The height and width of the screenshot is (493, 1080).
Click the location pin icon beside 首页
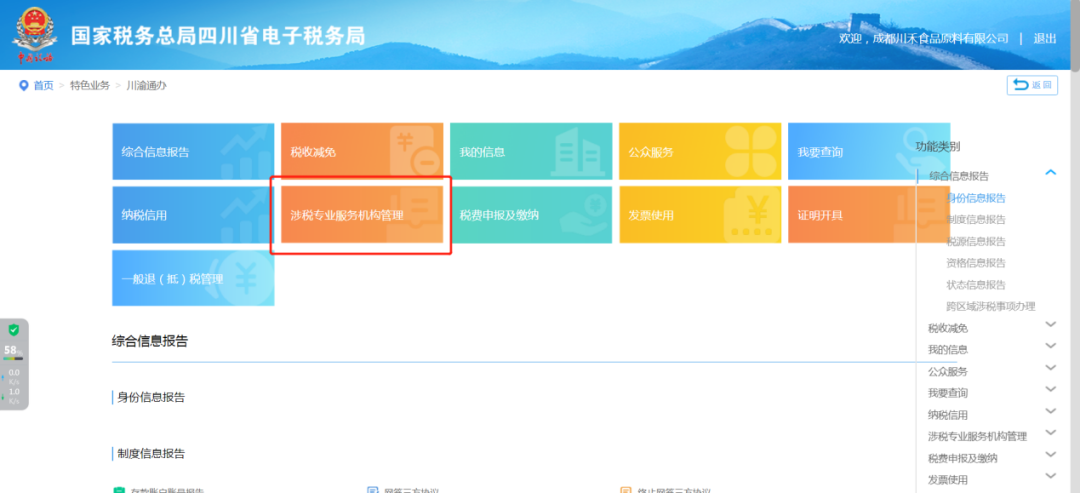point(23,85)
